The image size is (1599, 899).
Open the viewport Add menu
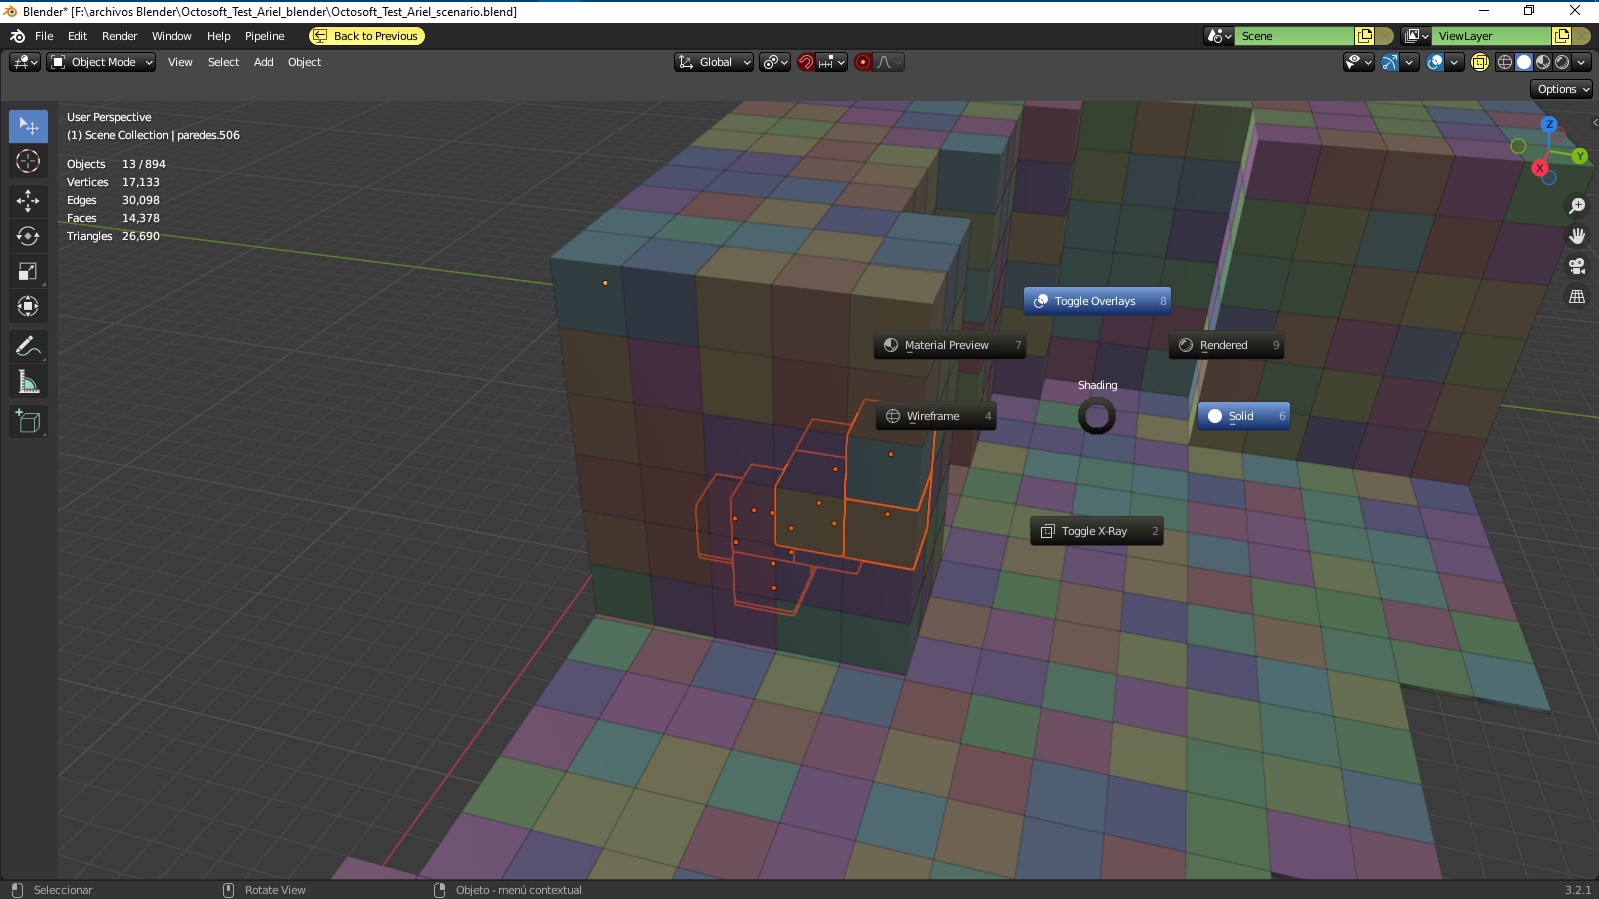(x=263, y=62)
